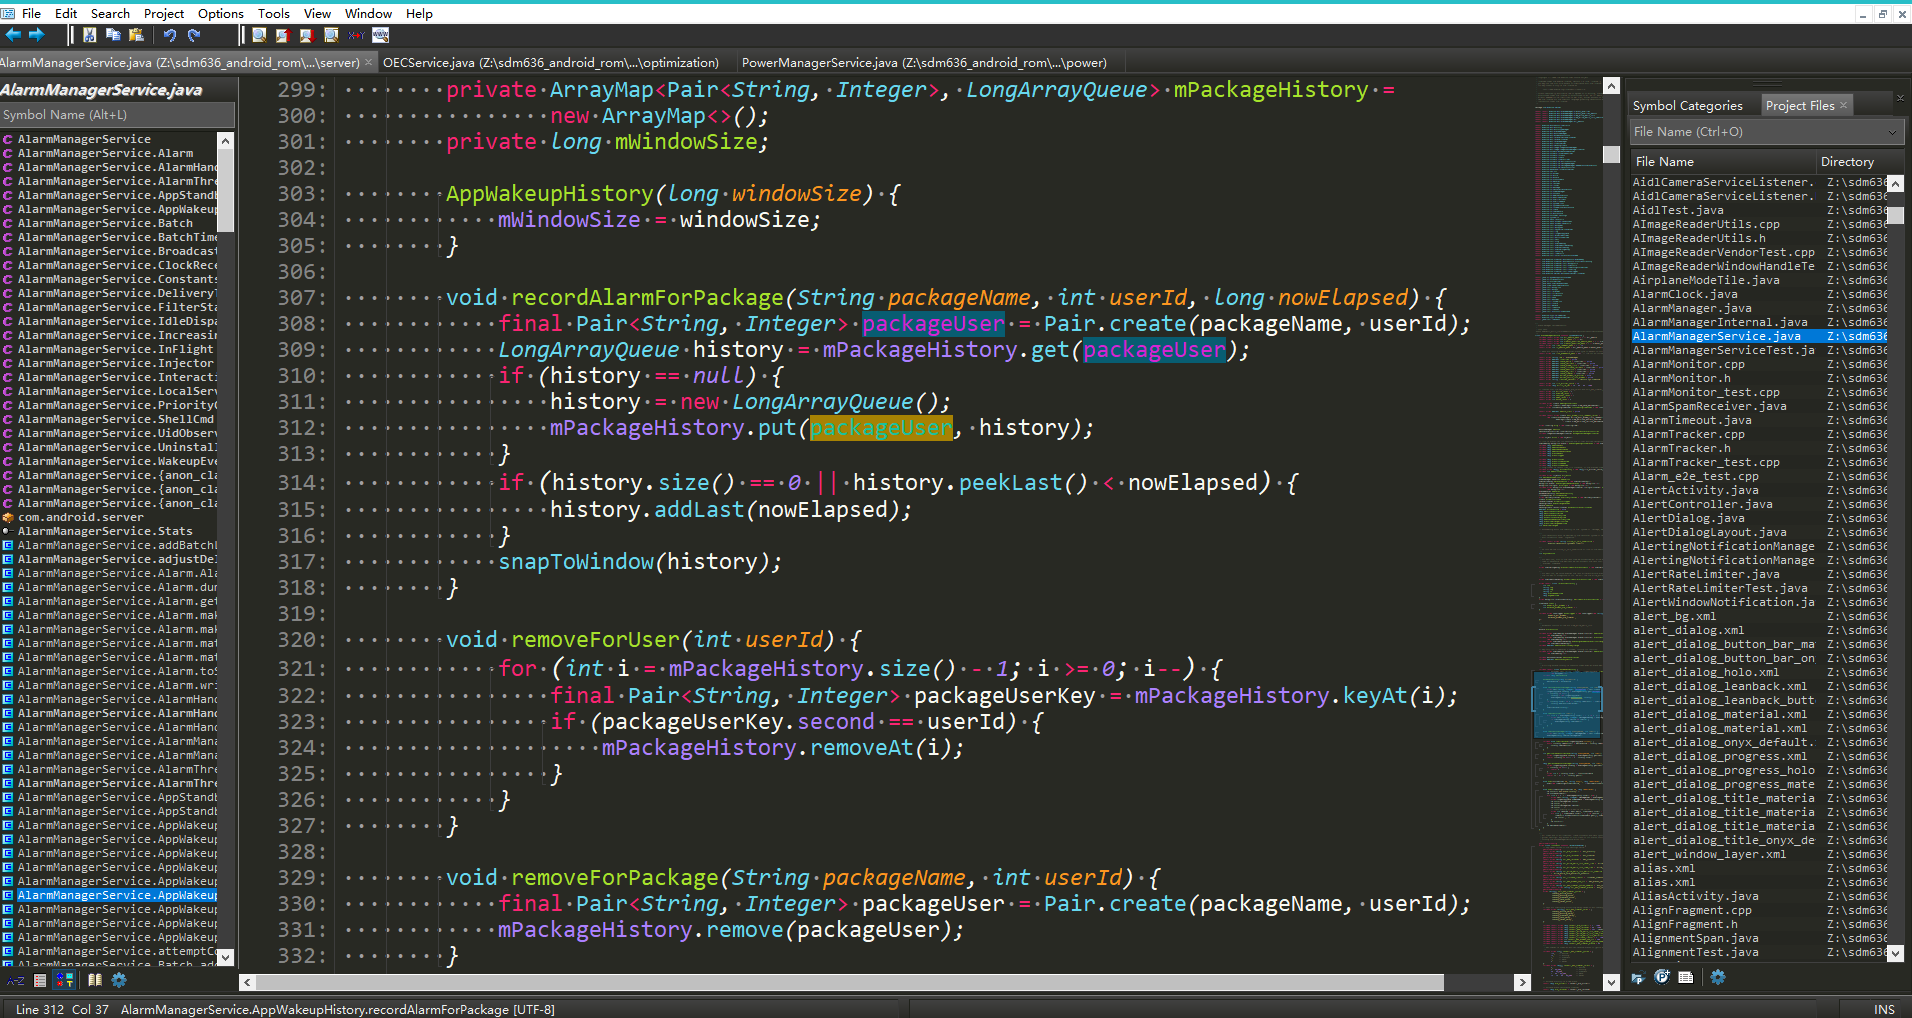This screenshot has height=1018, width=1912.
Task: Sort the file list by the File Name column header
Action: (x=1722, y=161)
